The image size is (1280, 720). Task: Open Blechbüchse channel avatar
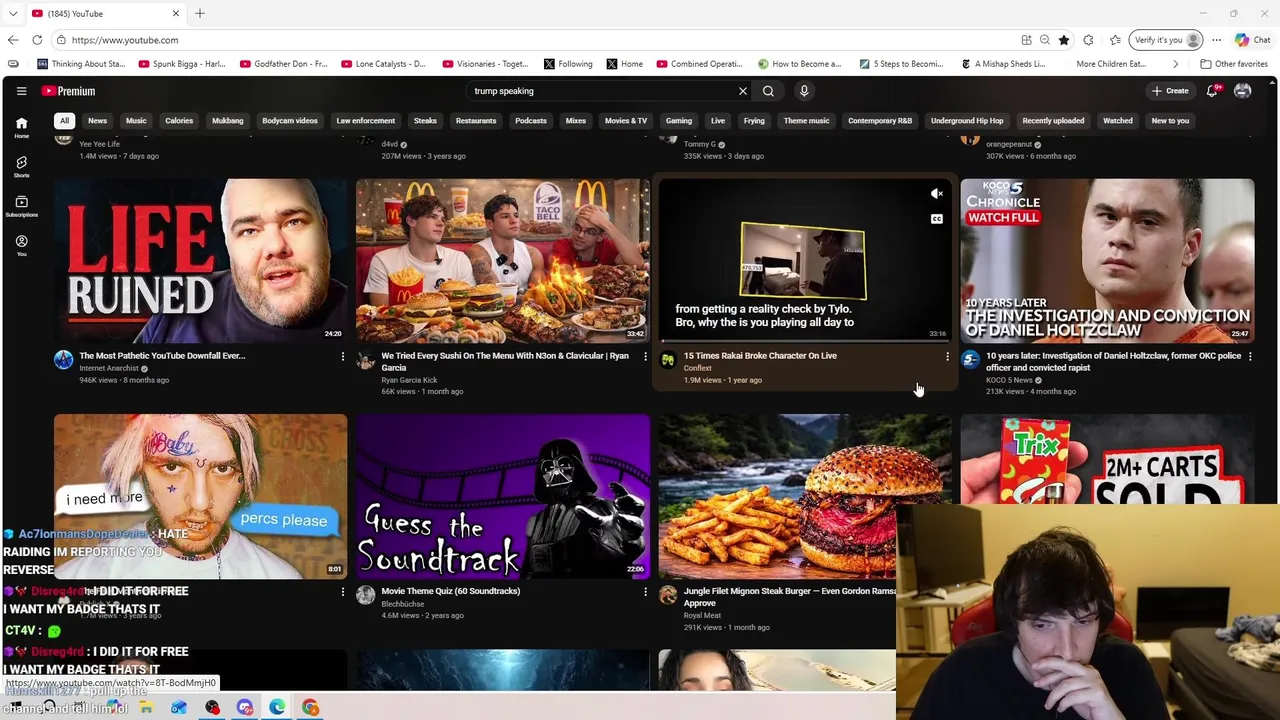click(365, 596)
